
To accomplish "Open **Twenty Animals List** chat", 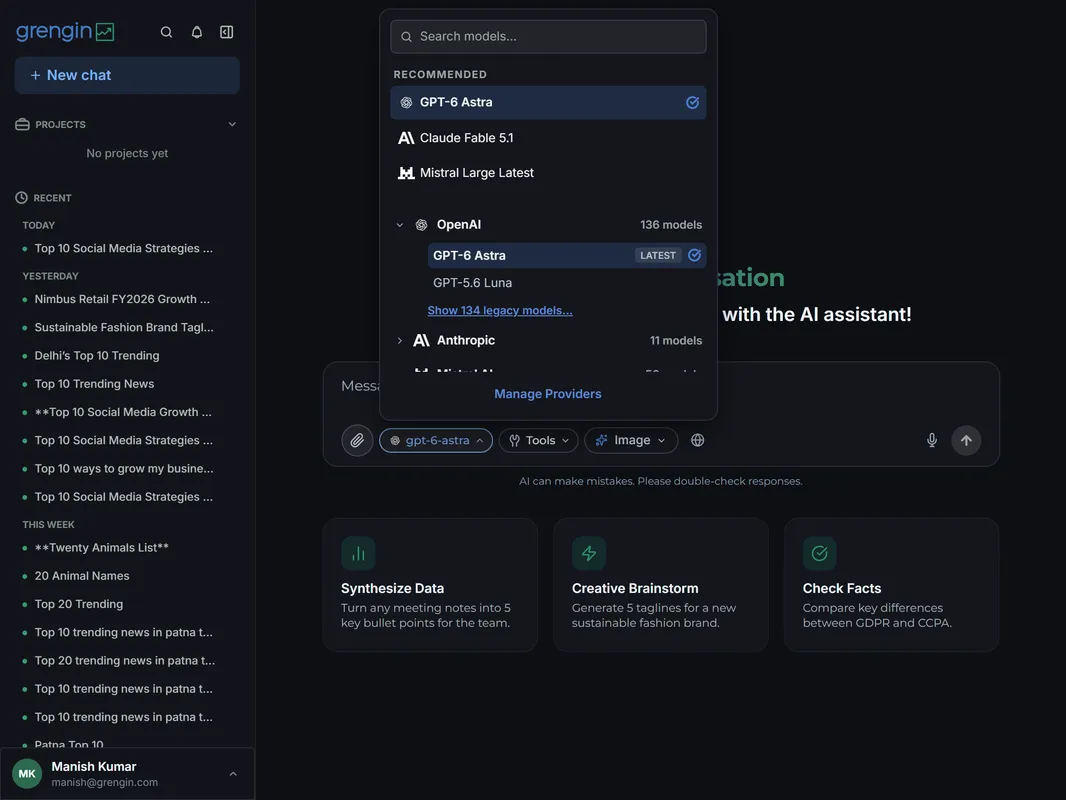I will (x=101, y=547).
